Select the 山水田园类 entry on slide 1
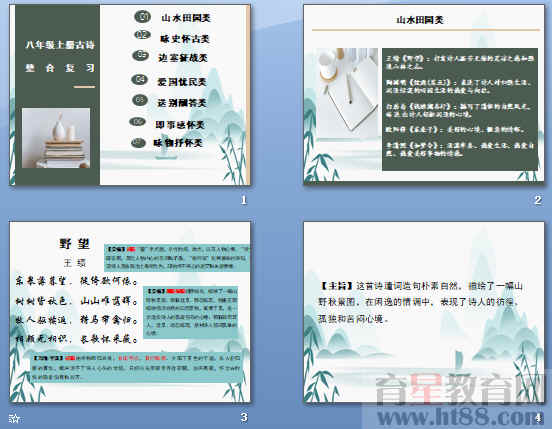The width and height of the screenshot is (552, 429). click(186, 18)
